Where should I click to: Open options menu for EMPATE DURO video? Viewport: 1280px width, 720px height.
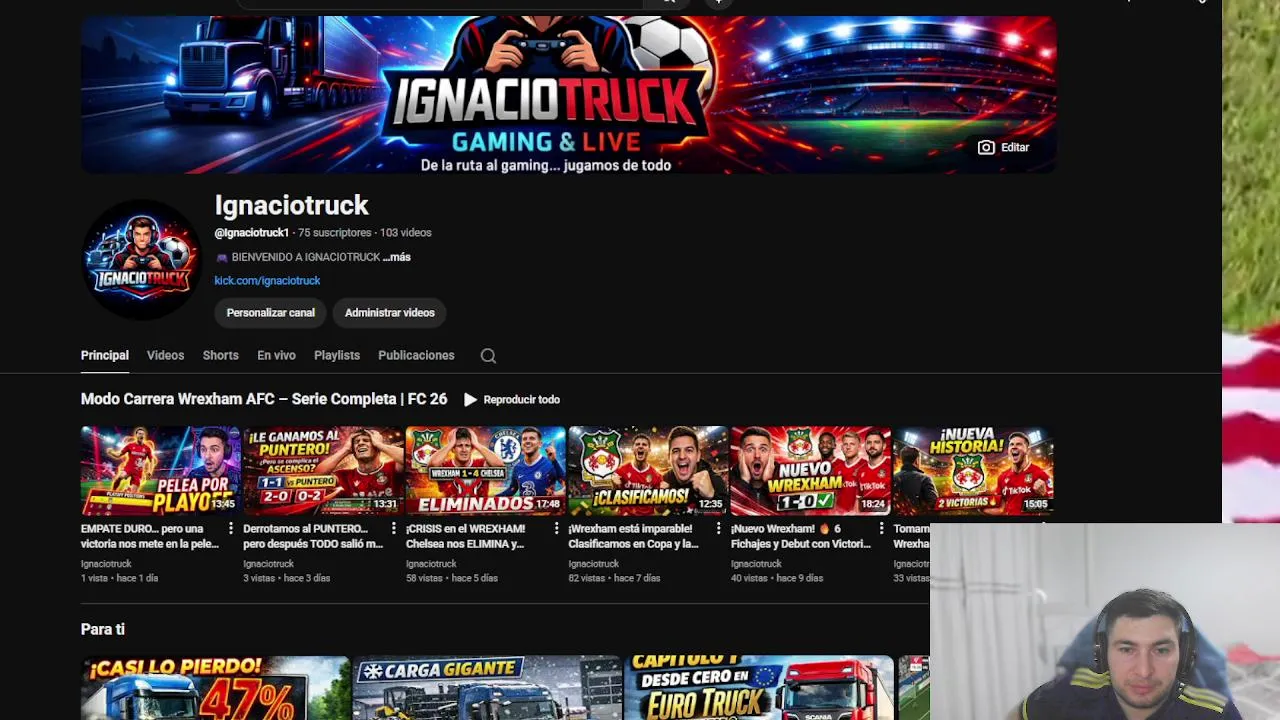point(231,529)
